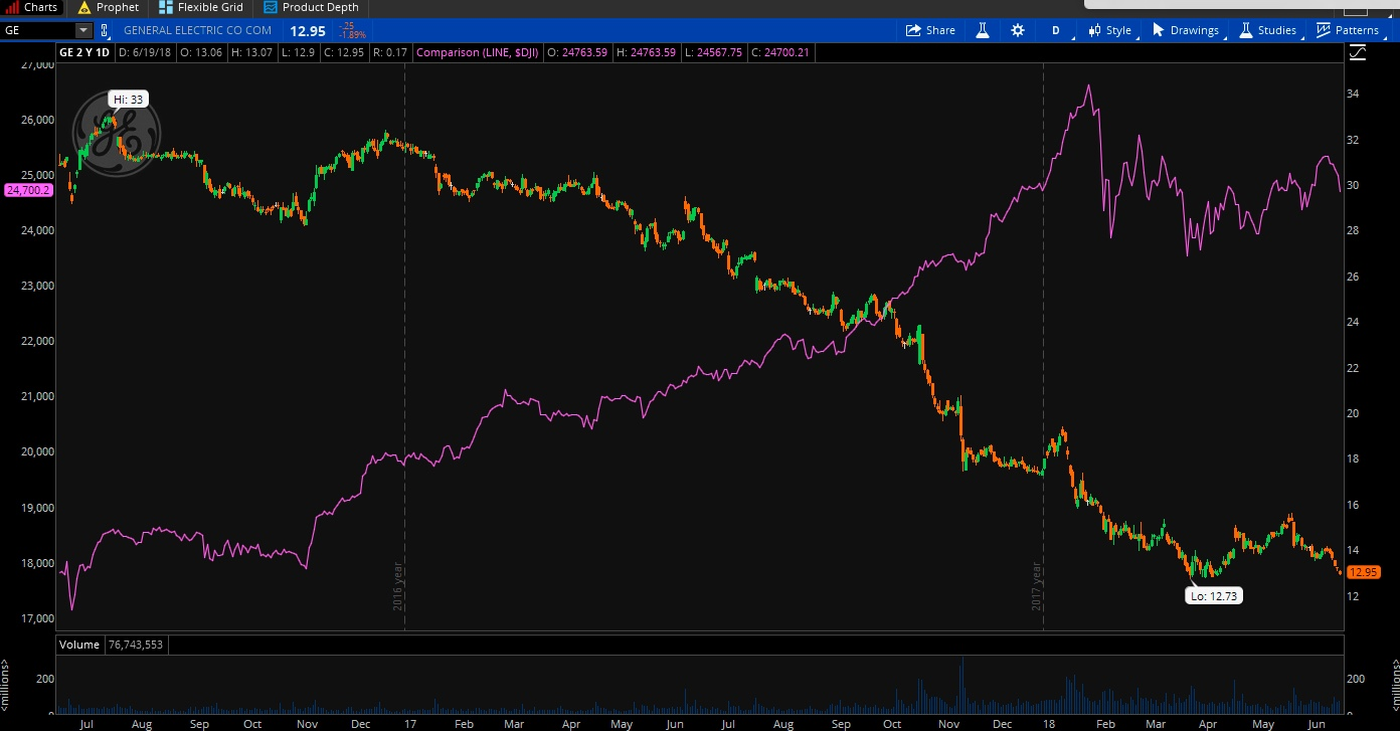Click the 12.95 last price in header
This screenshot has height=731, width=1400.
(x=307, y=30)
